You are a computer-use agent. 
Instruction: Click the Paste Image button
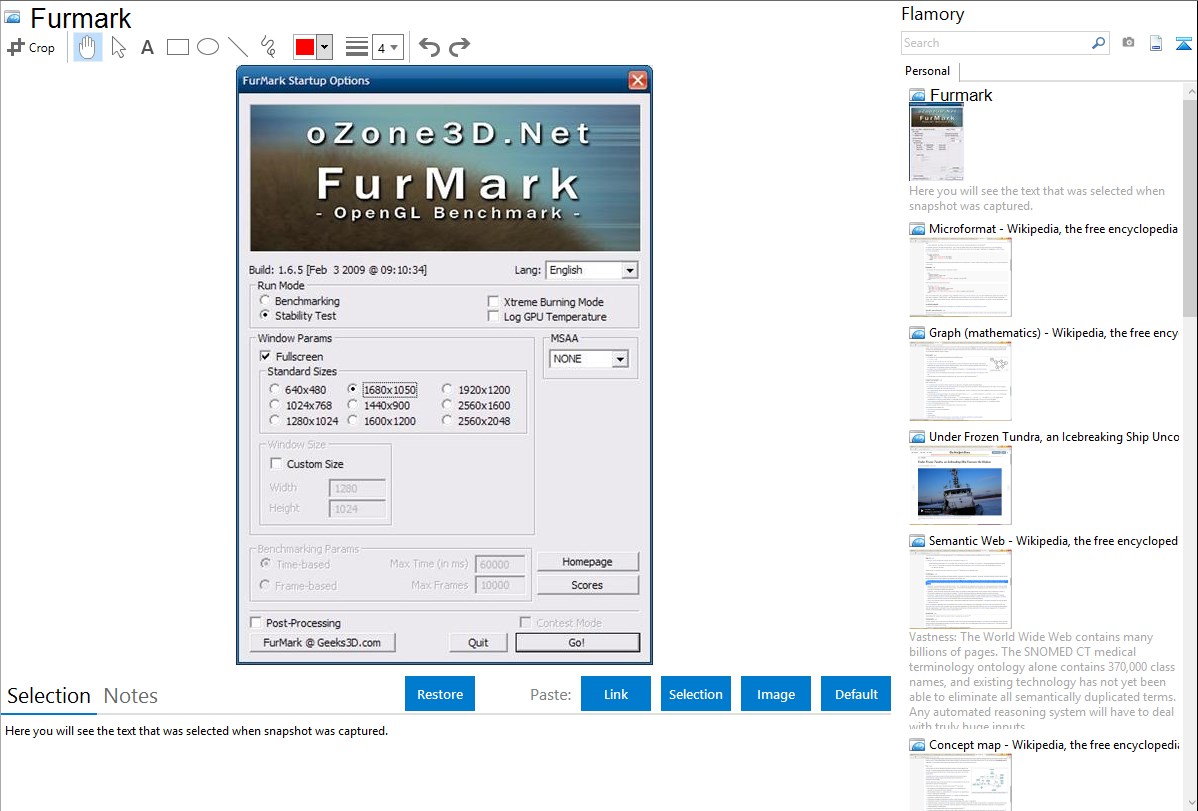[776, 694]
